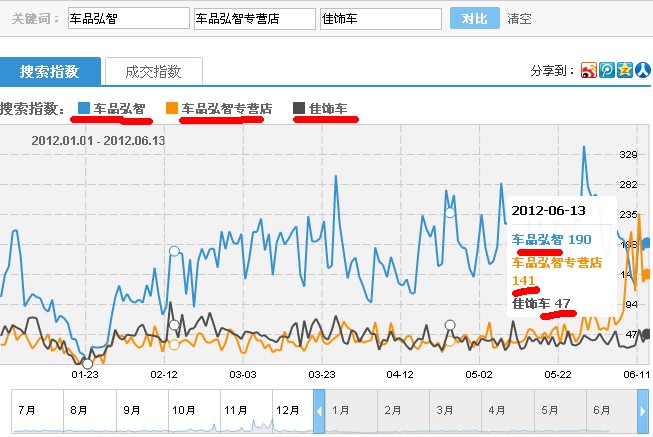
Task: Switch to 搜索指数 tab
Action: [x=51, y=71]
